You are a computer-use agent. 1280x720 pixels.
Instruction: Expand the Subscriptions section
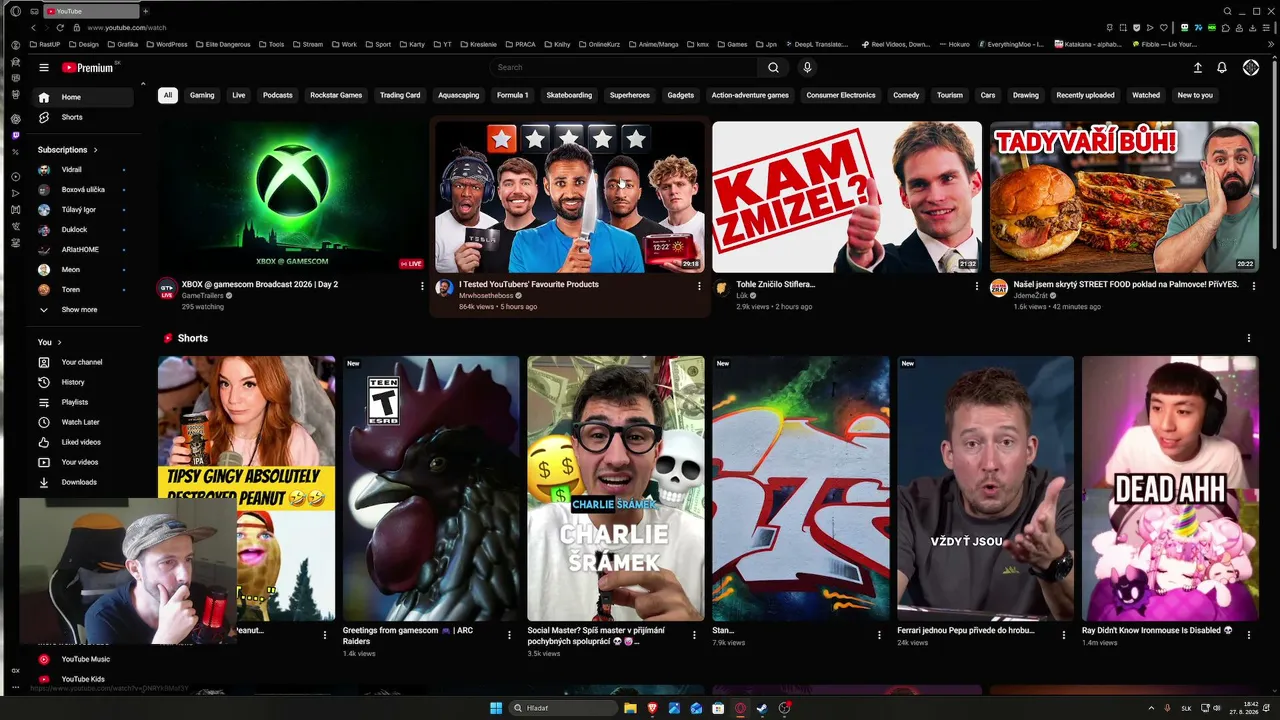68,150
